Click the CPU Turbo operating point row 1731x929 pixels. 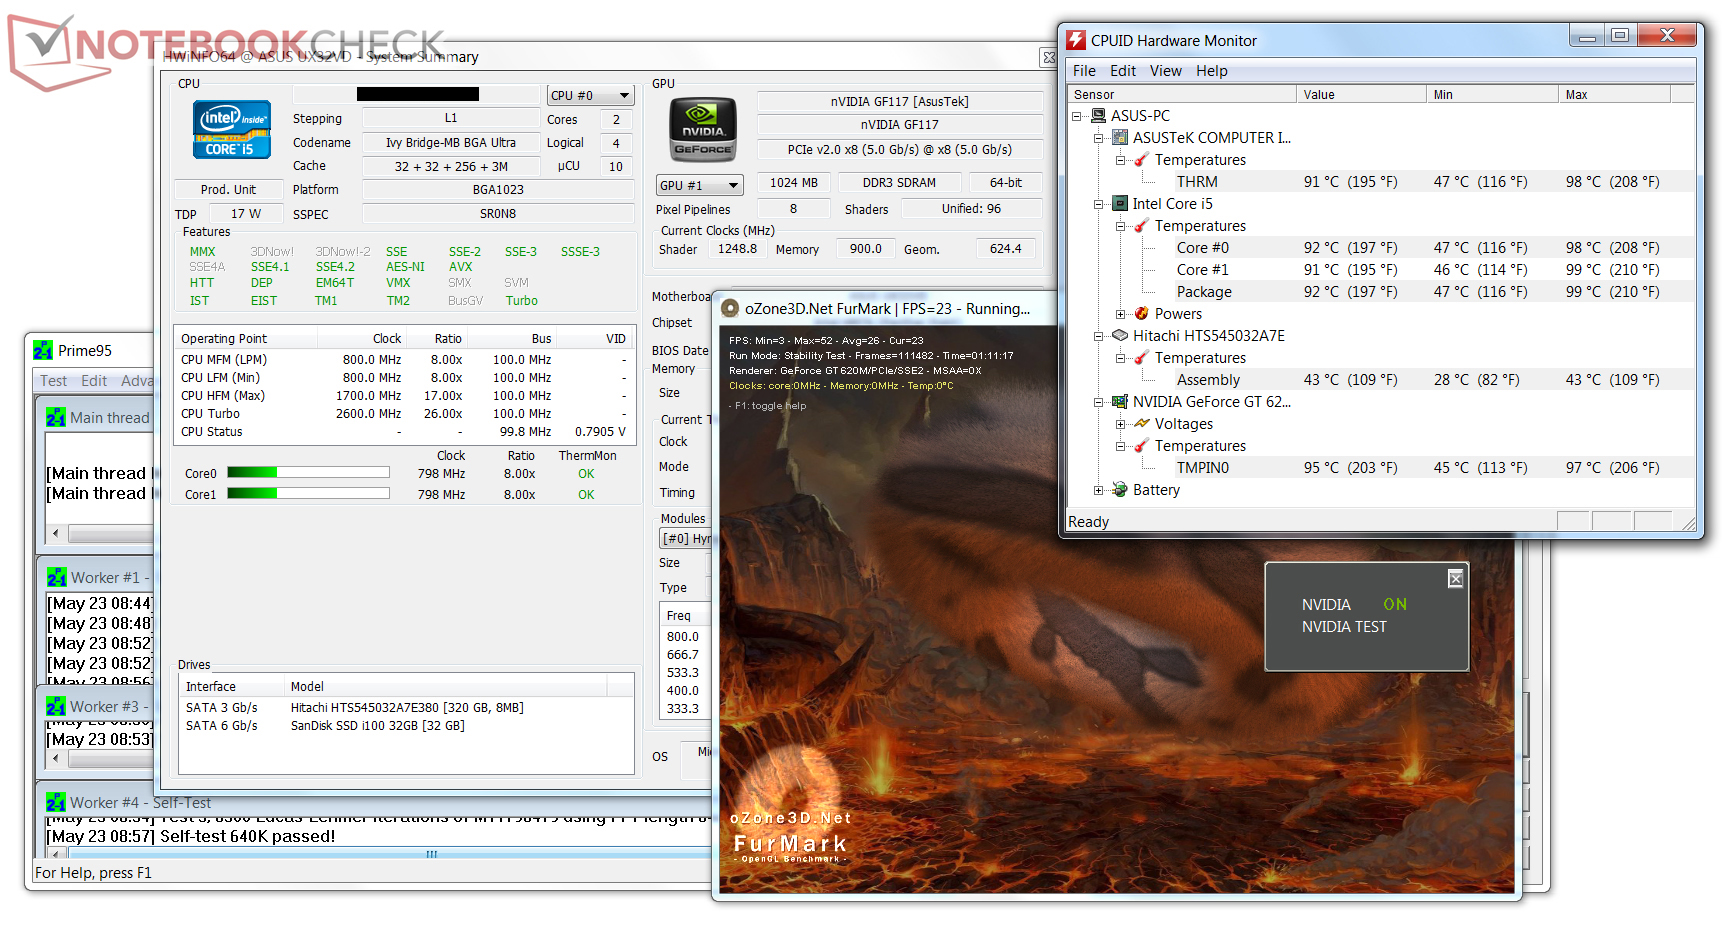(404, 414)
